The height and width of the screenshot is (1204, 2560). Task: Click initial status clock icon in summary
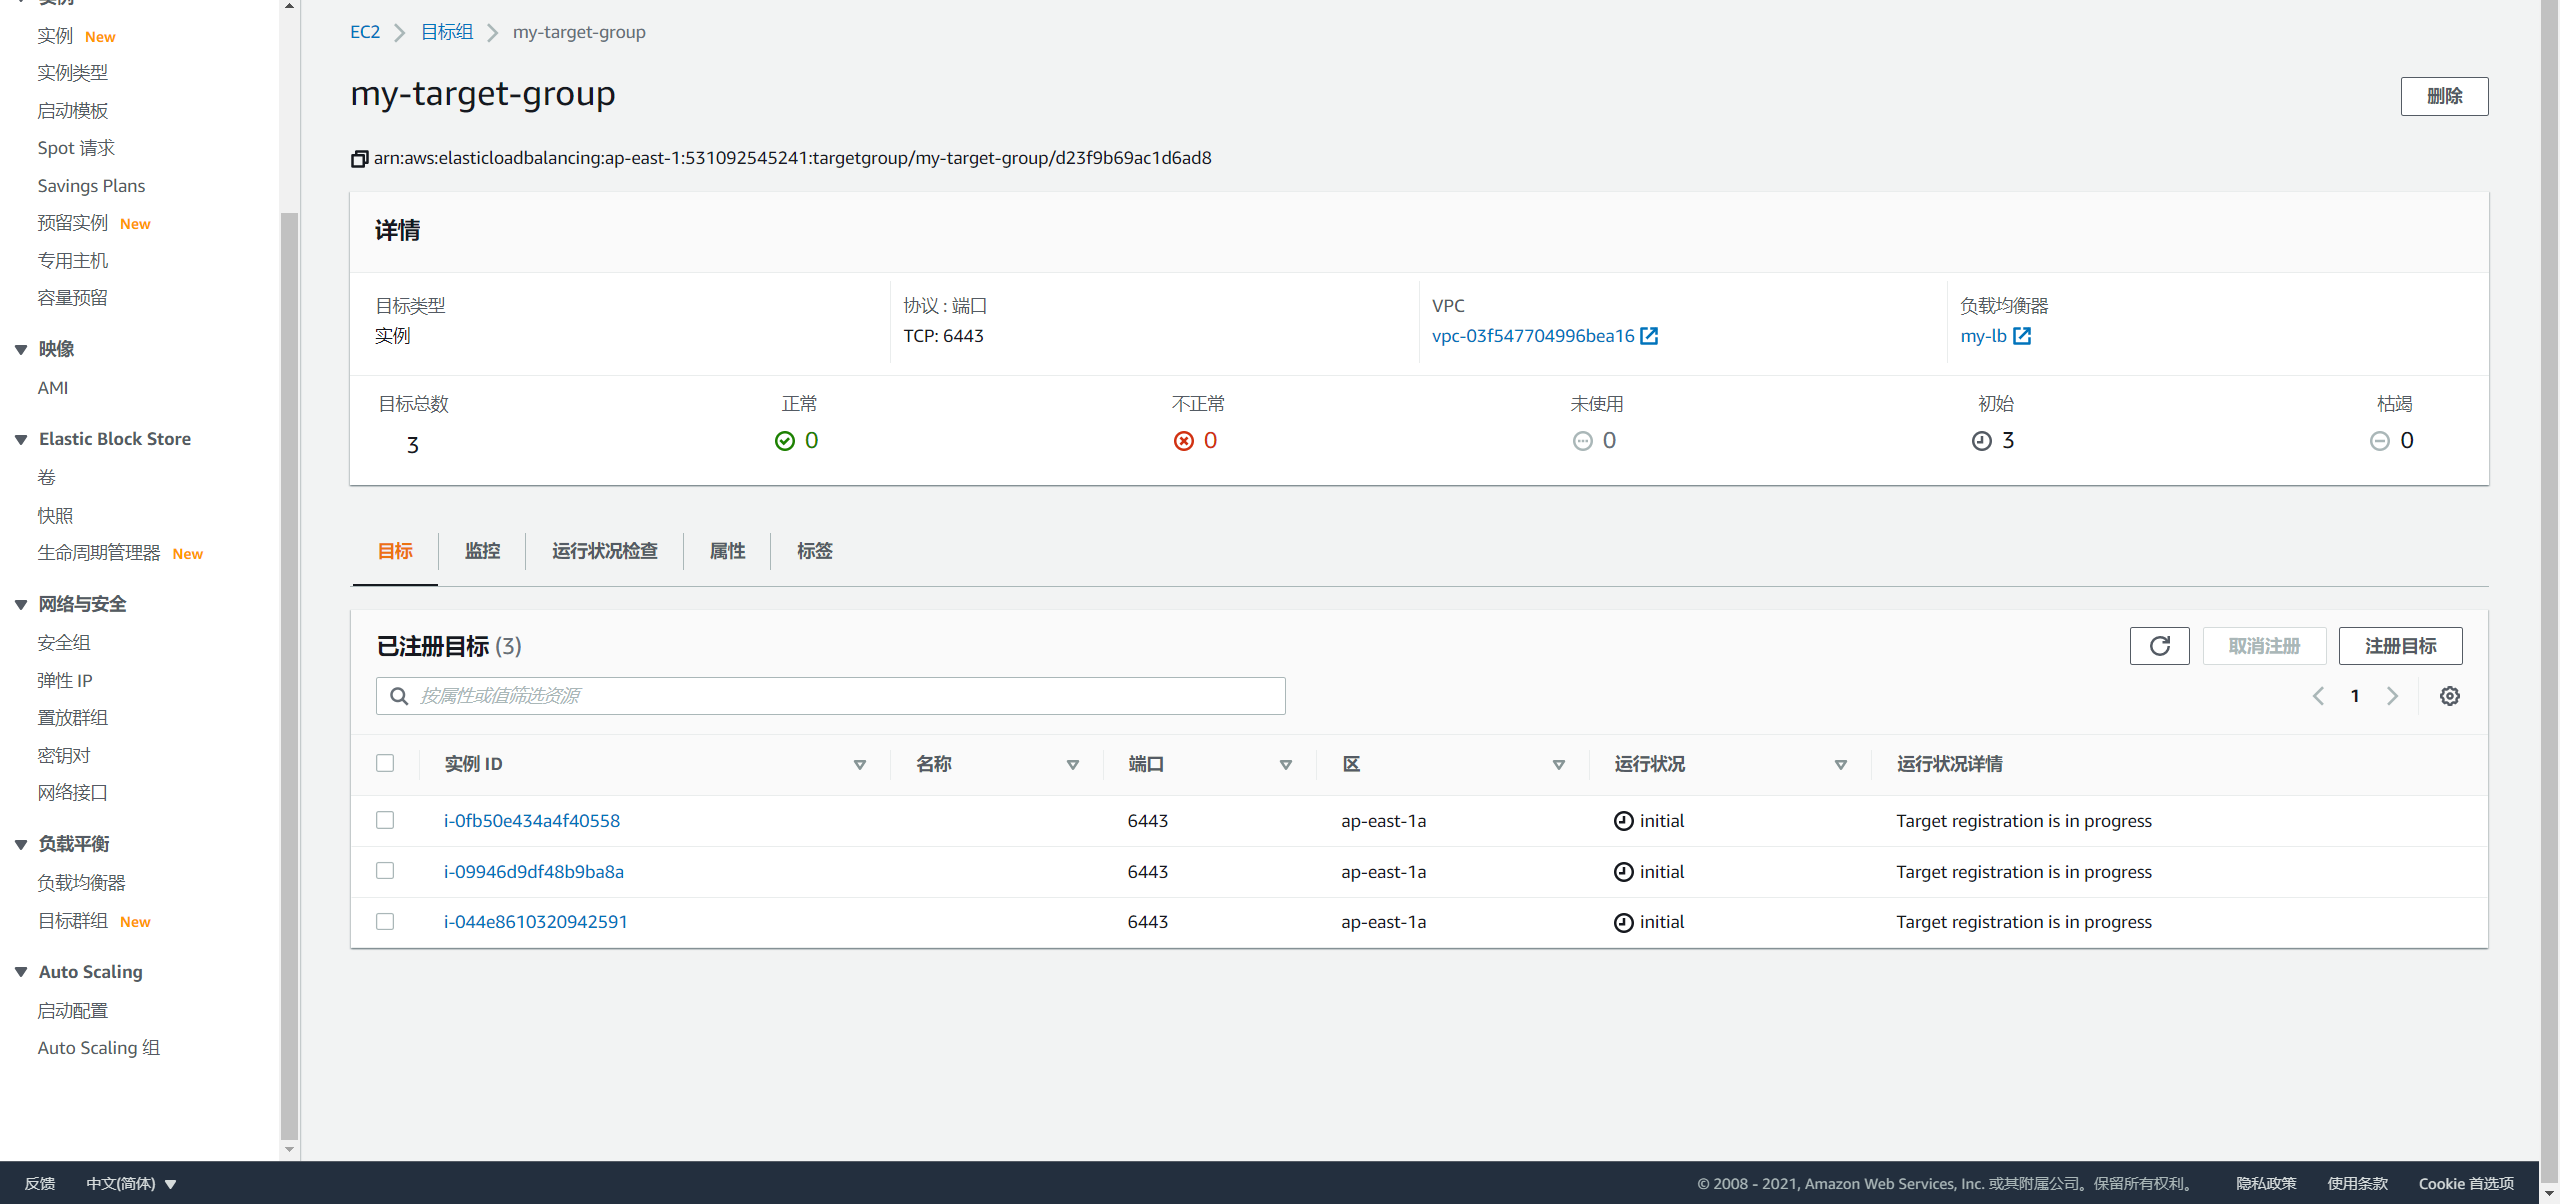coord(1982,441)
